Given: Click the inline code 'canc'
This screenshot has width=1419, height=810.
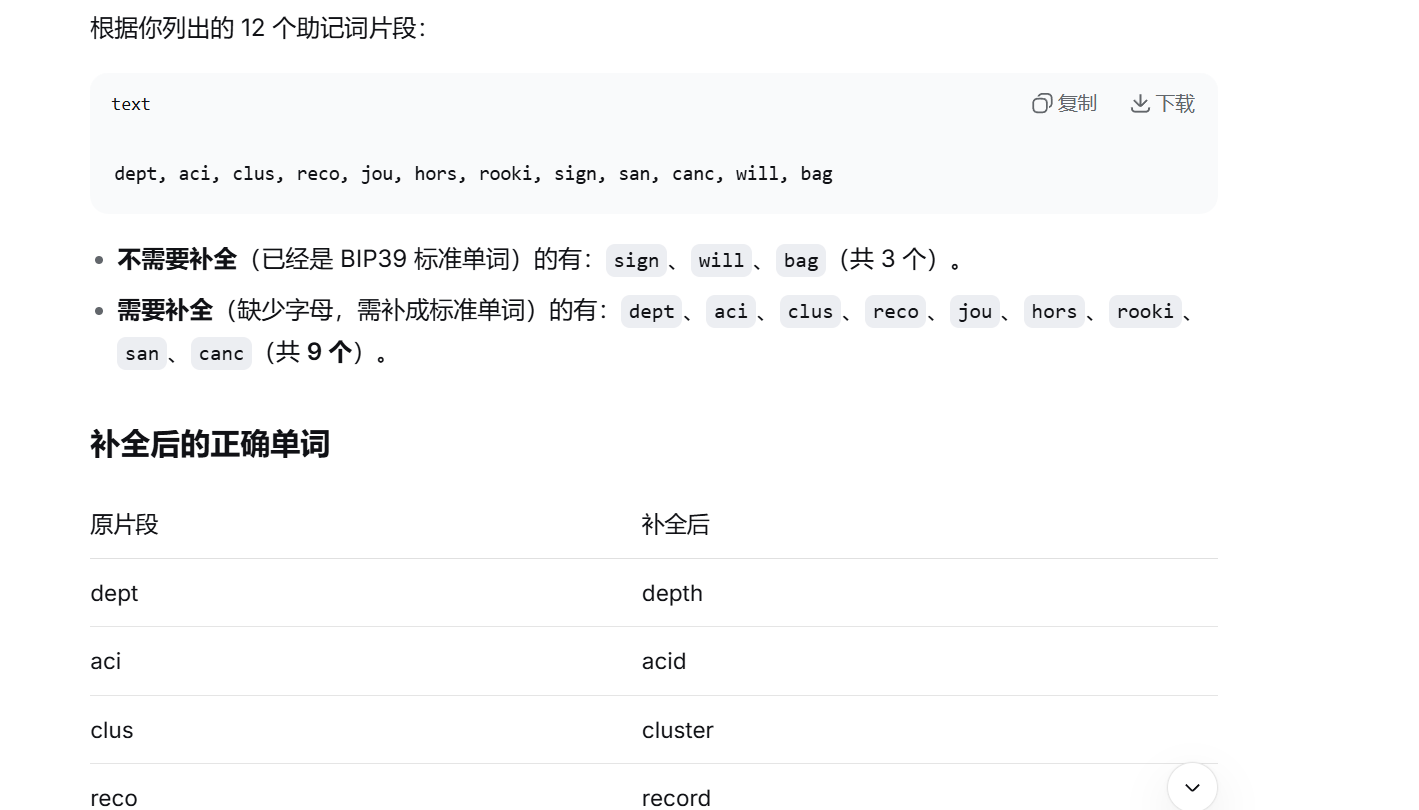Looking at the screenshot, I should click(x=221, y=354).
